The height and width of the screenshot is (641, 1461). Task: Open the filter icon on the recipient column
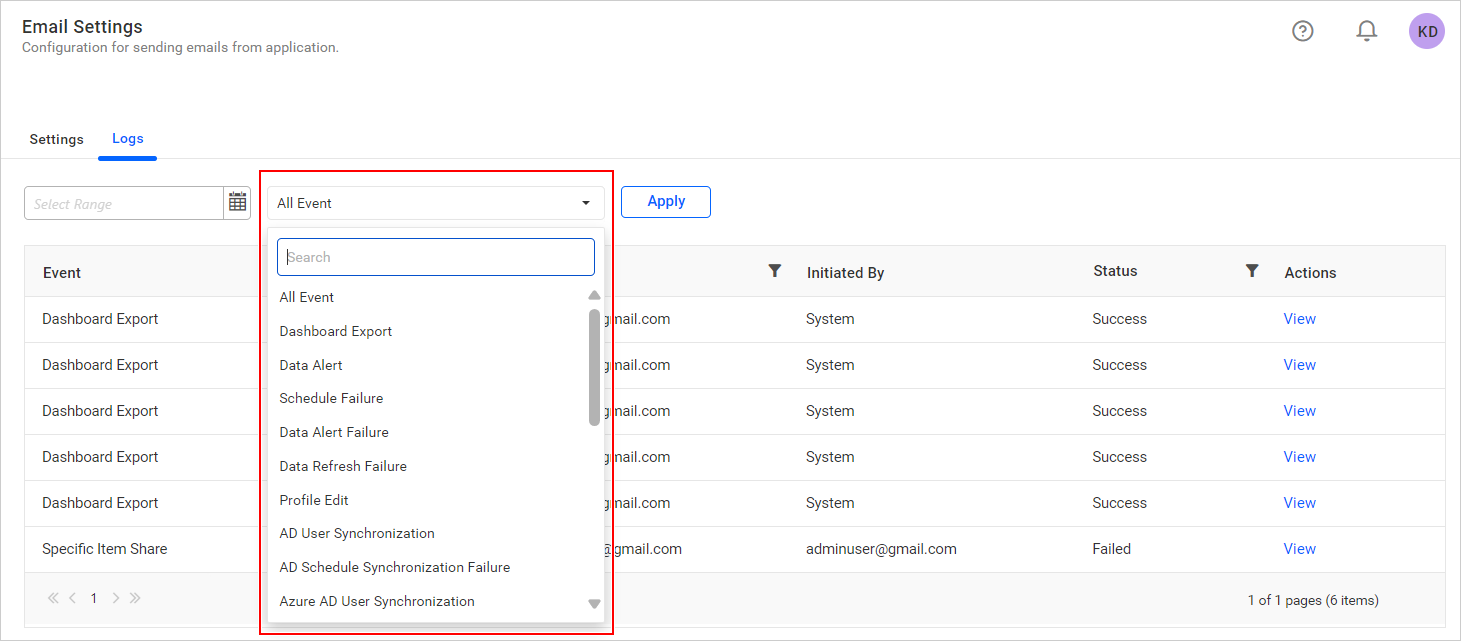coord(774,271)
